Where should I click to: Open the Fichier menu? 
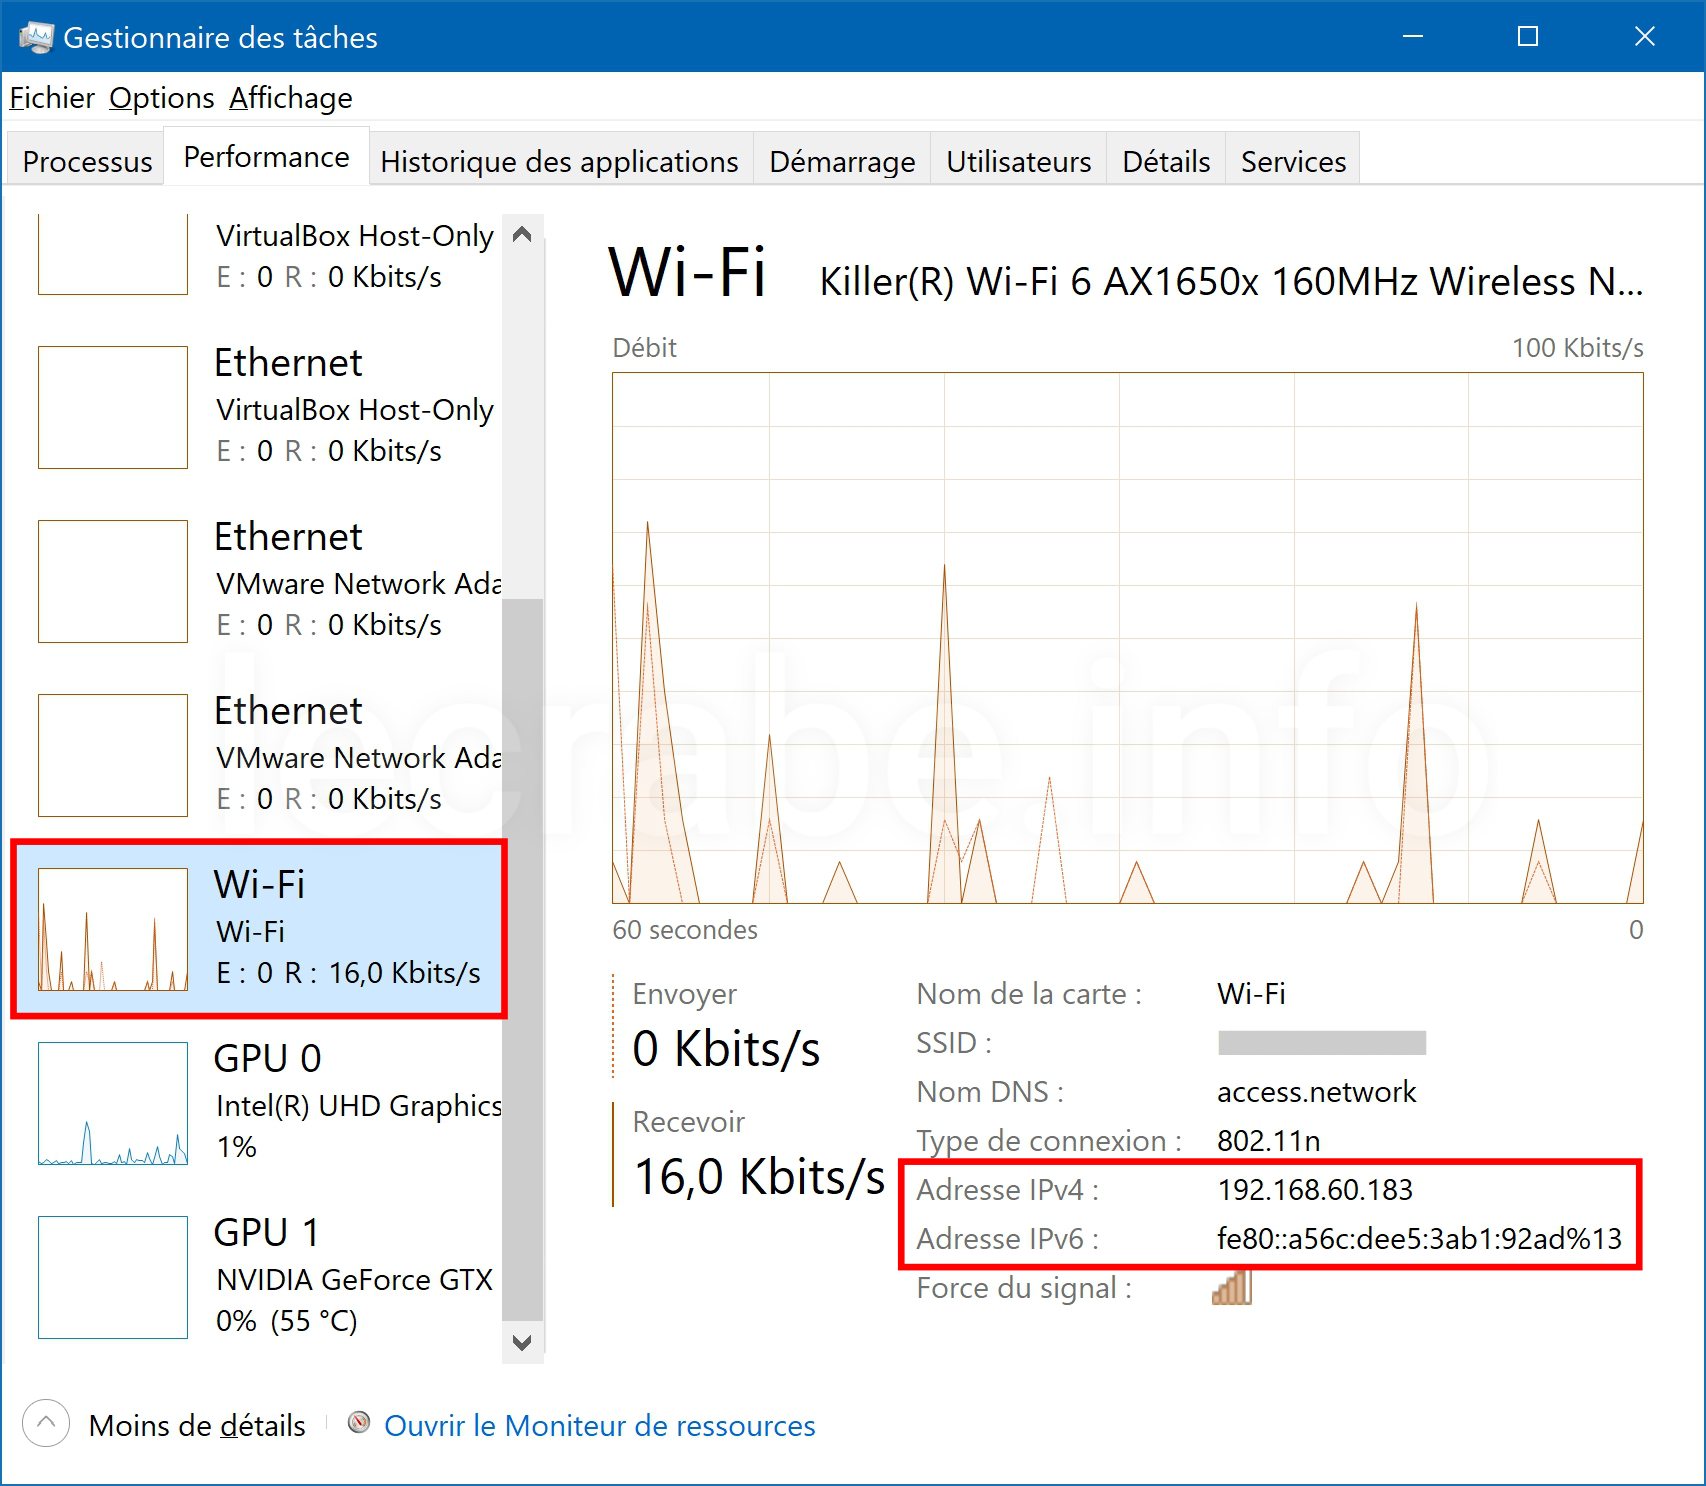click(52, 98)
